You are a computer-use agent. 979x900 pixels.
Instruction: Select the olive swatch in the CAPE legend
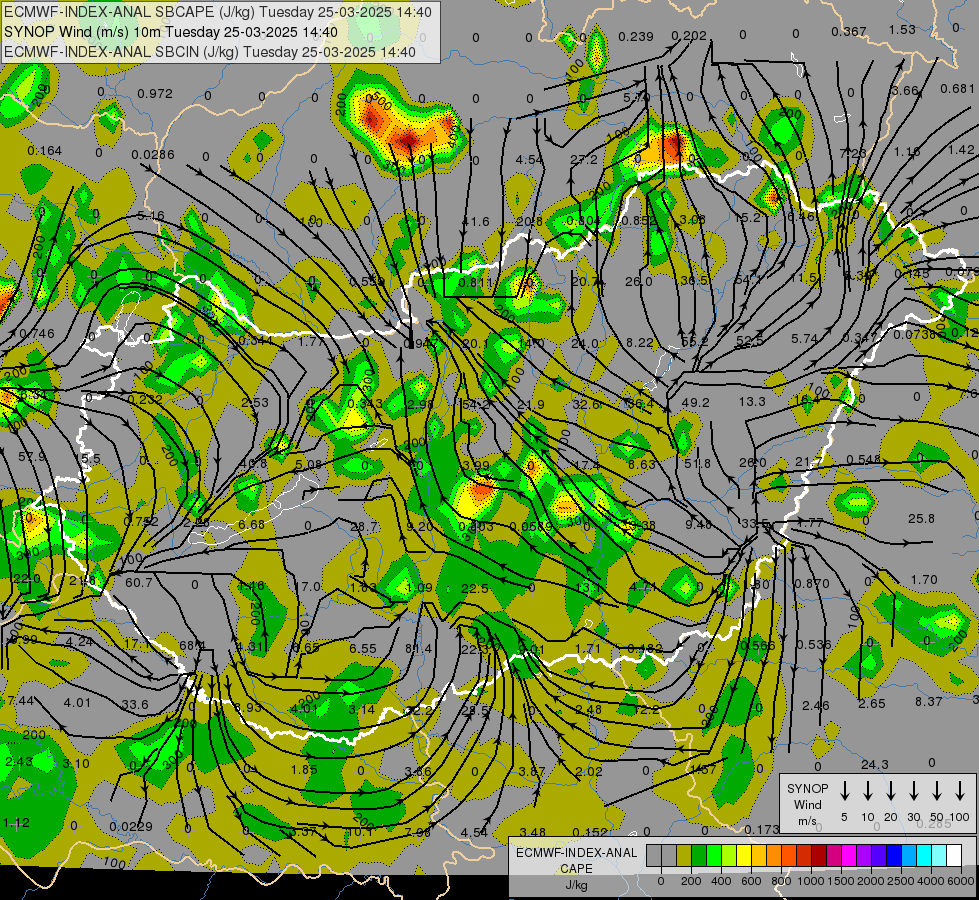pyautogui.click(x=684, y=855)
